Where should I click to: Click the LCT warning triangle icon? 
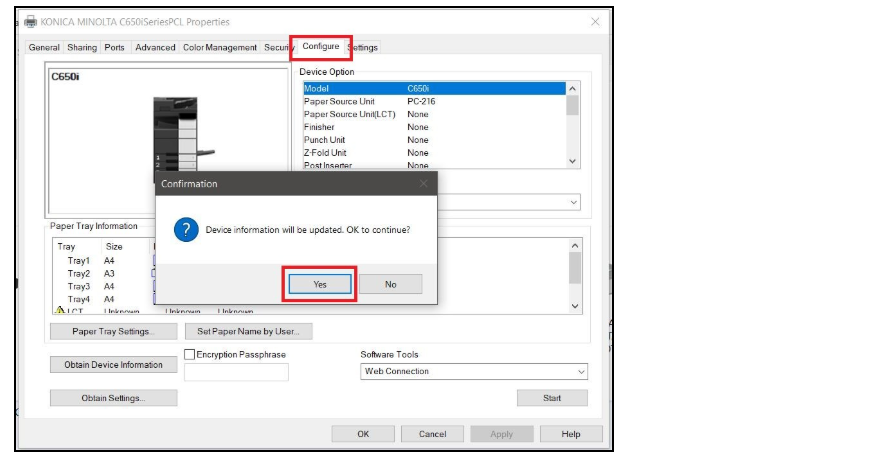coord(60,310)
